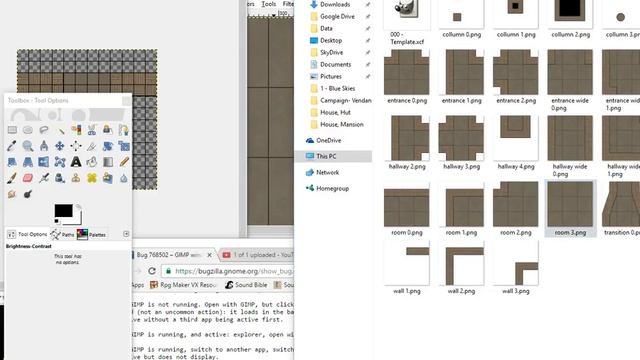Open the Pictures folder in sidebar
This screenshot has width=640, height=360.
(x=331, y=76)
